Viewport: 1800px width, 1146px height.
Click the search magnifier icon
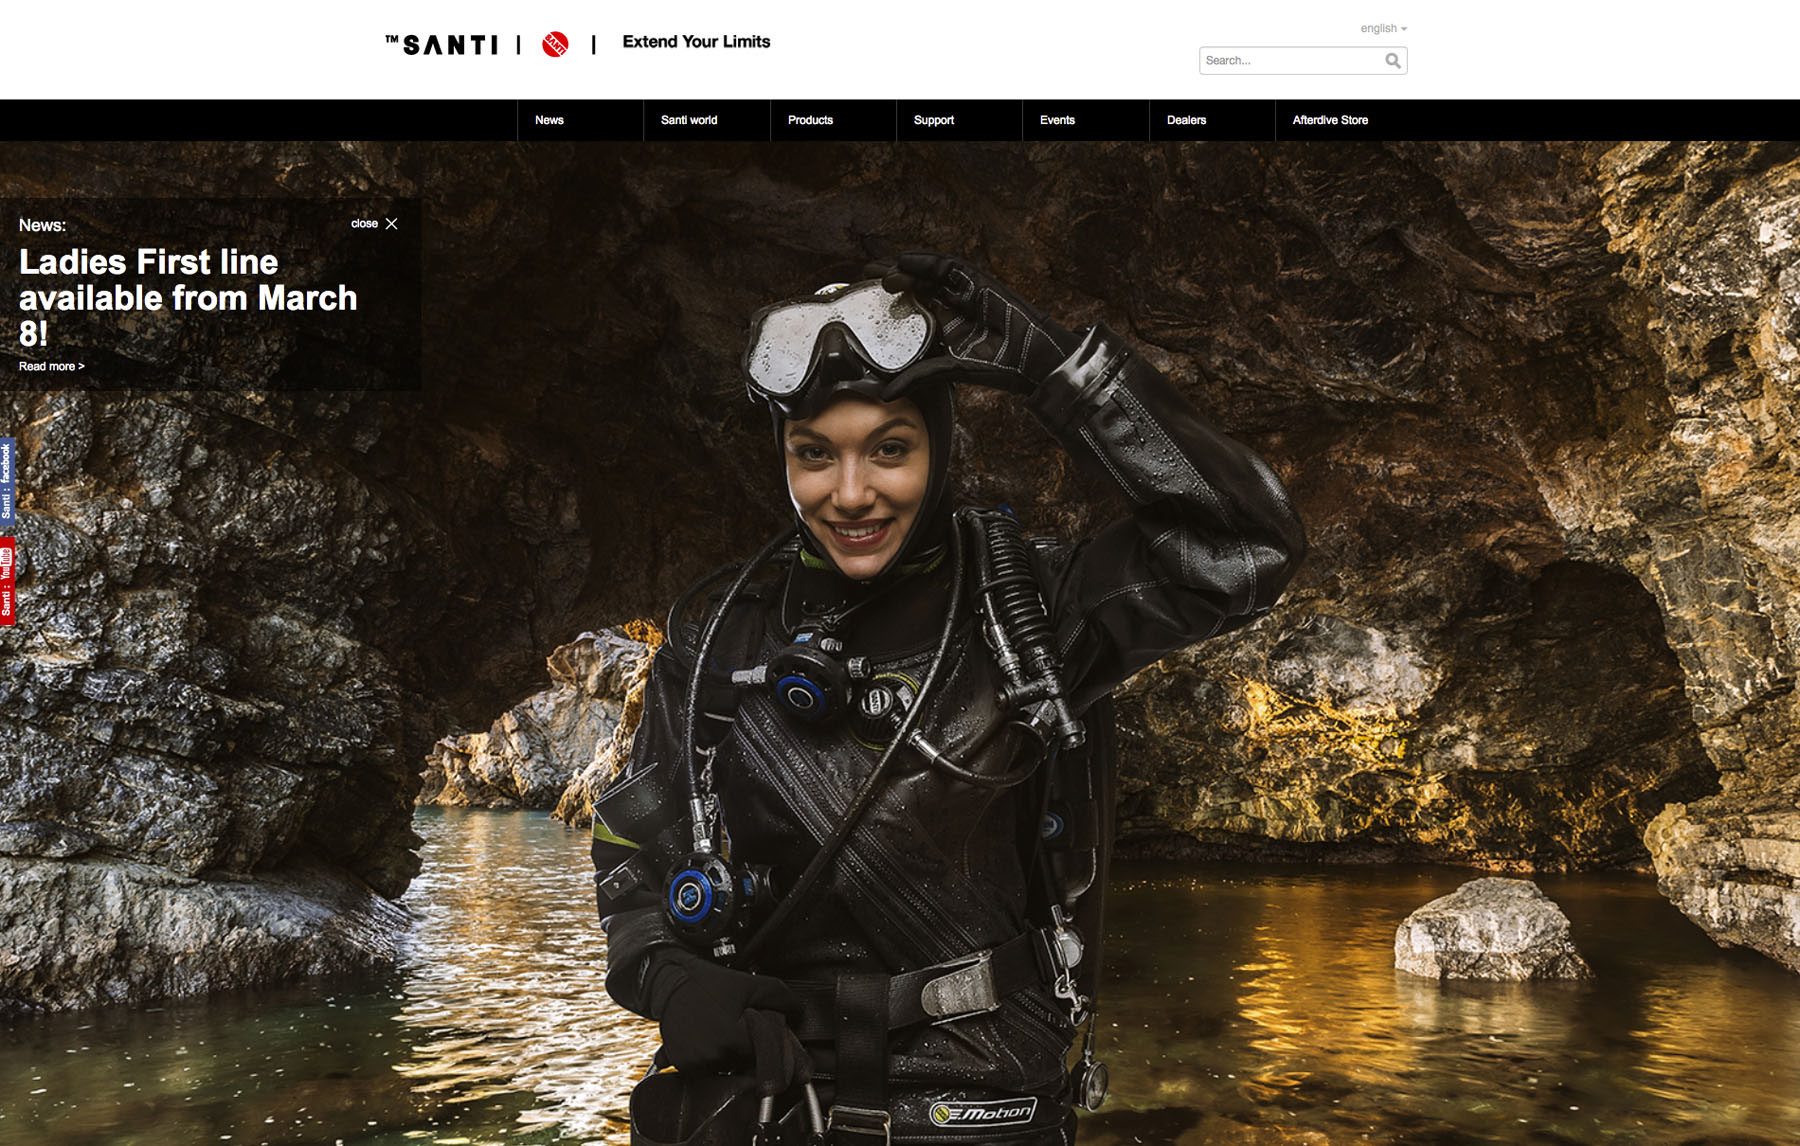[1393, 61]
